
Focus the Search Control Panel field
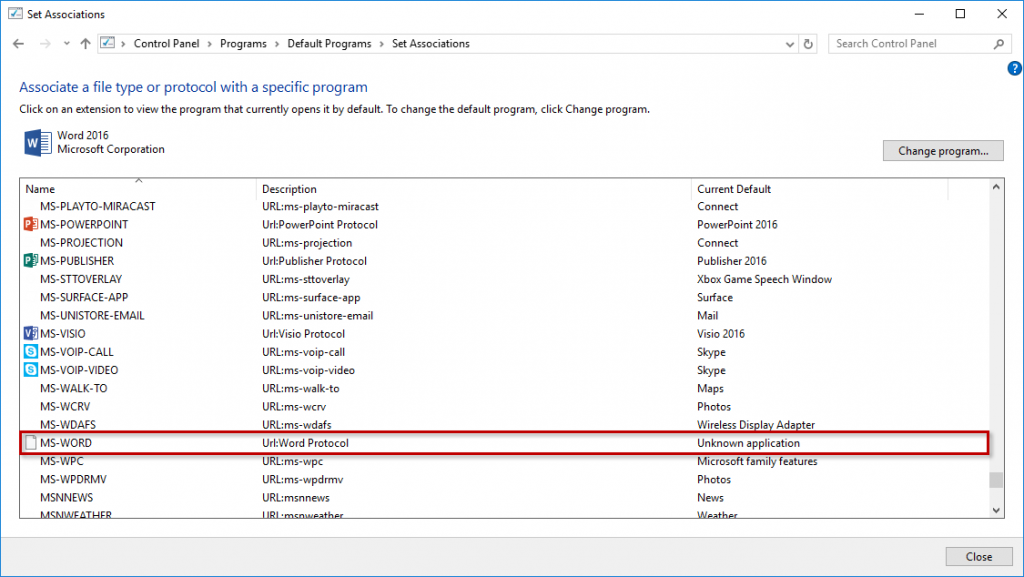(912, 44)
